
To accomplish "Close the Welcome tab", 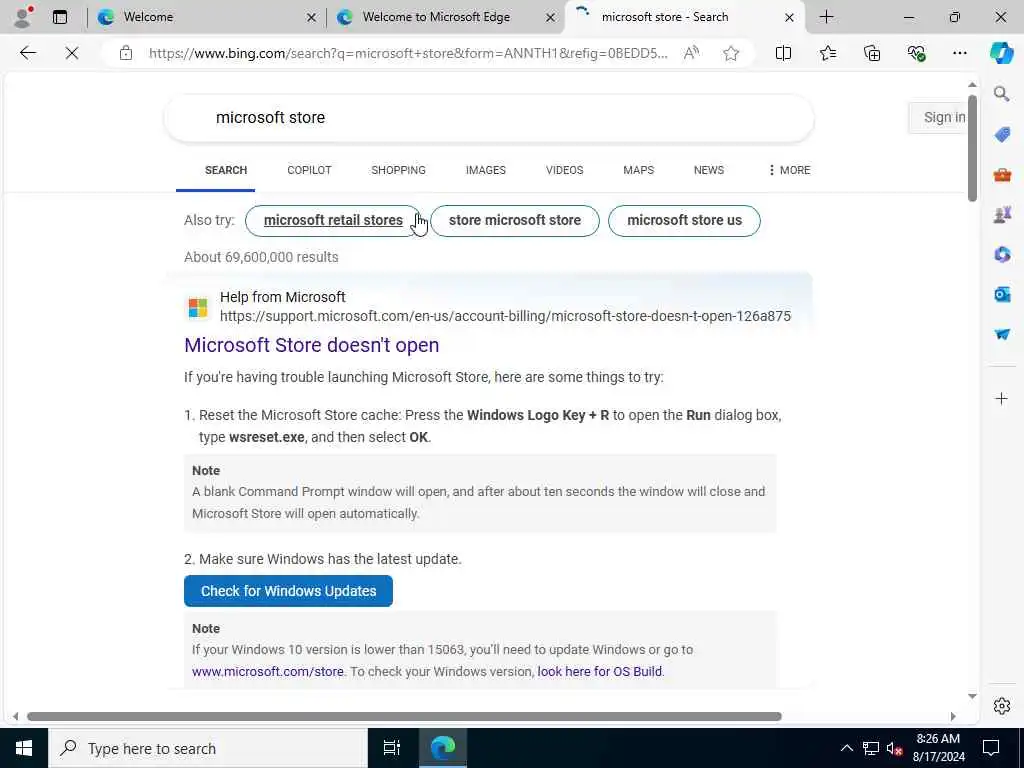I will 312,18.
